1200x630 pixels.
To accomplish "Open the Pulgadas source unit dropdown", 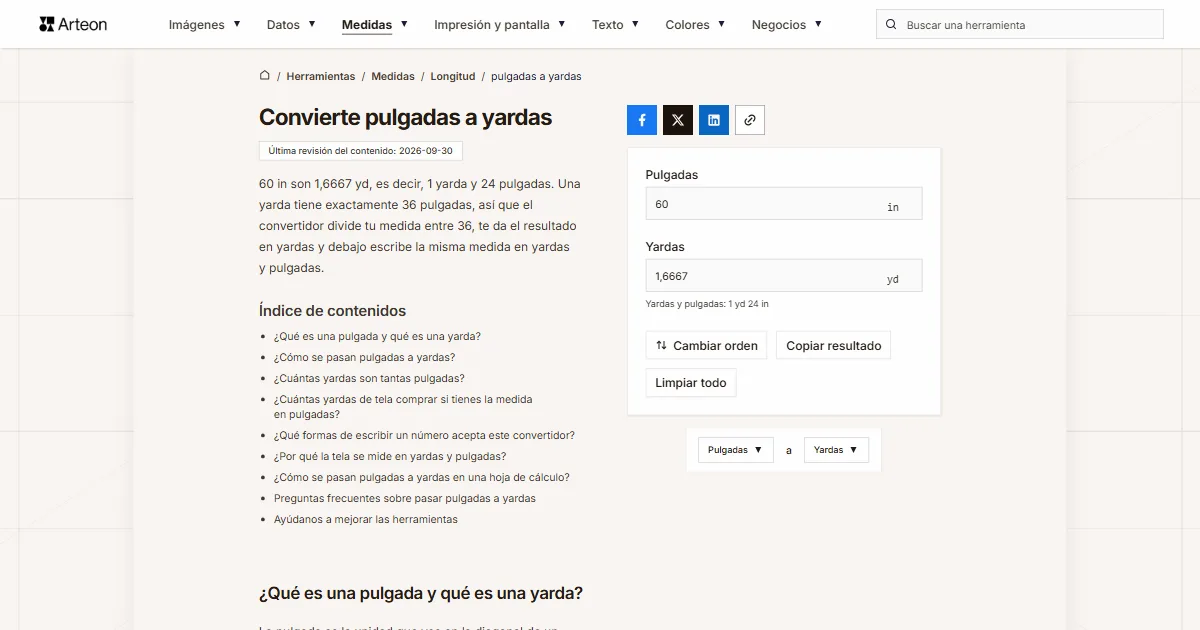I will coord(736,450).
